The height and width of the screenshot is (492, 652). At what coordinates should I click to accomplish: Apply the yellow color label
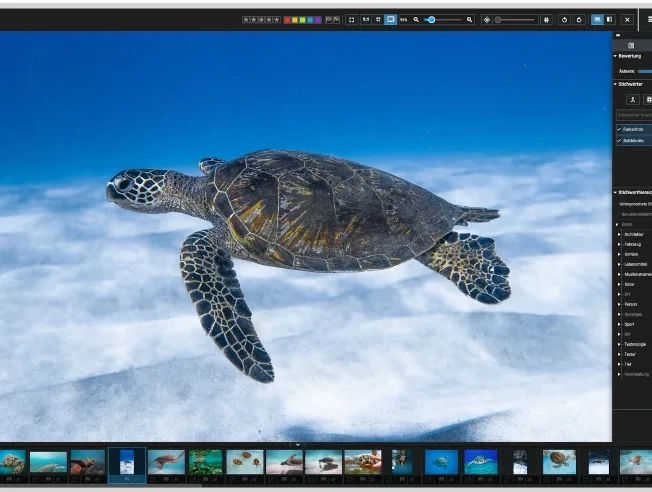(295, 20)
